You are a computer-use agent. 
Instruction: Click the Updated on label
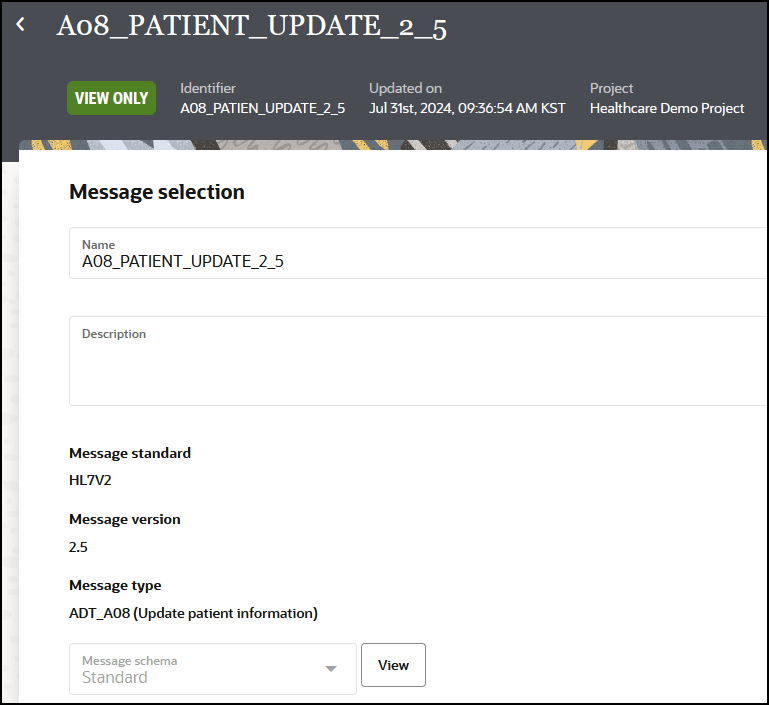pyautogui.click(x=406, y=88)
